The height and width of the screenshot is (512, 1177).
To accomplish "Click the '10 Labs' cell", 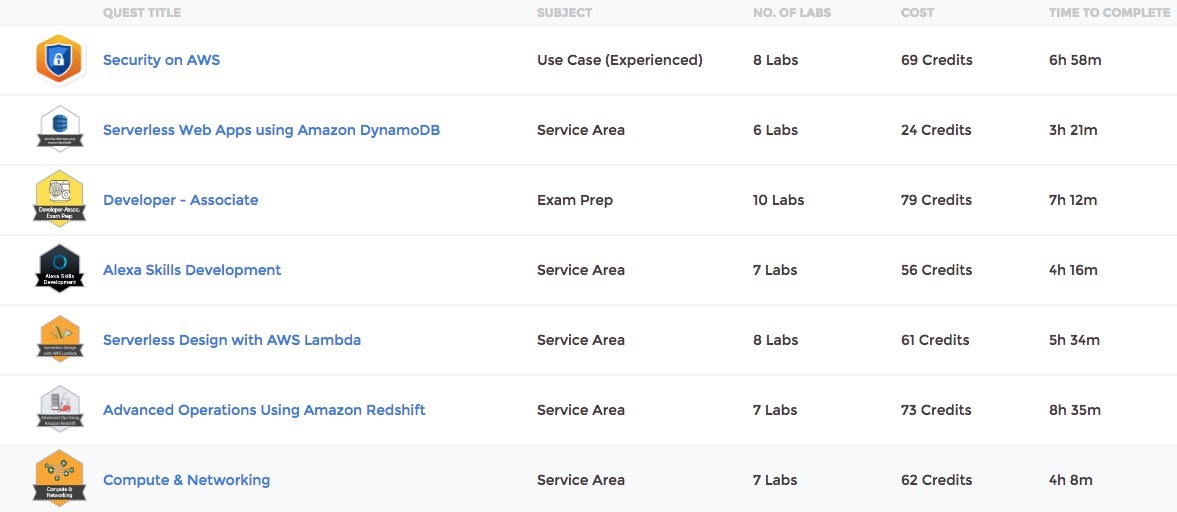I will (x=778, y=200).
